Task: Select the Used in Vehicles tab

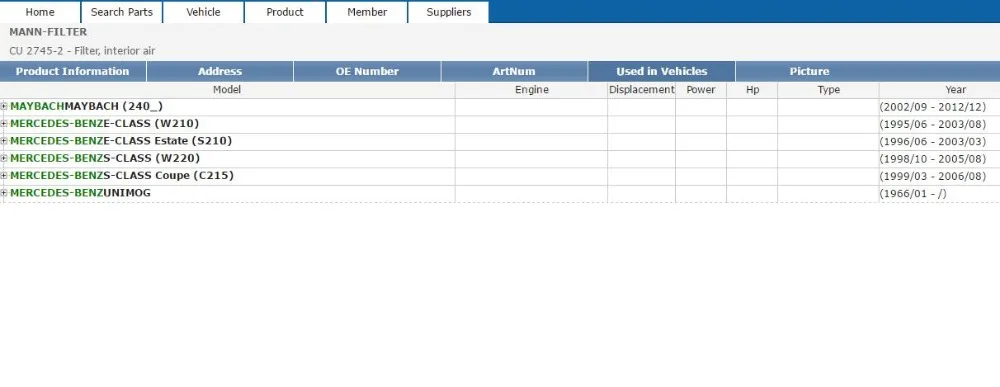Action: (661, 71)
